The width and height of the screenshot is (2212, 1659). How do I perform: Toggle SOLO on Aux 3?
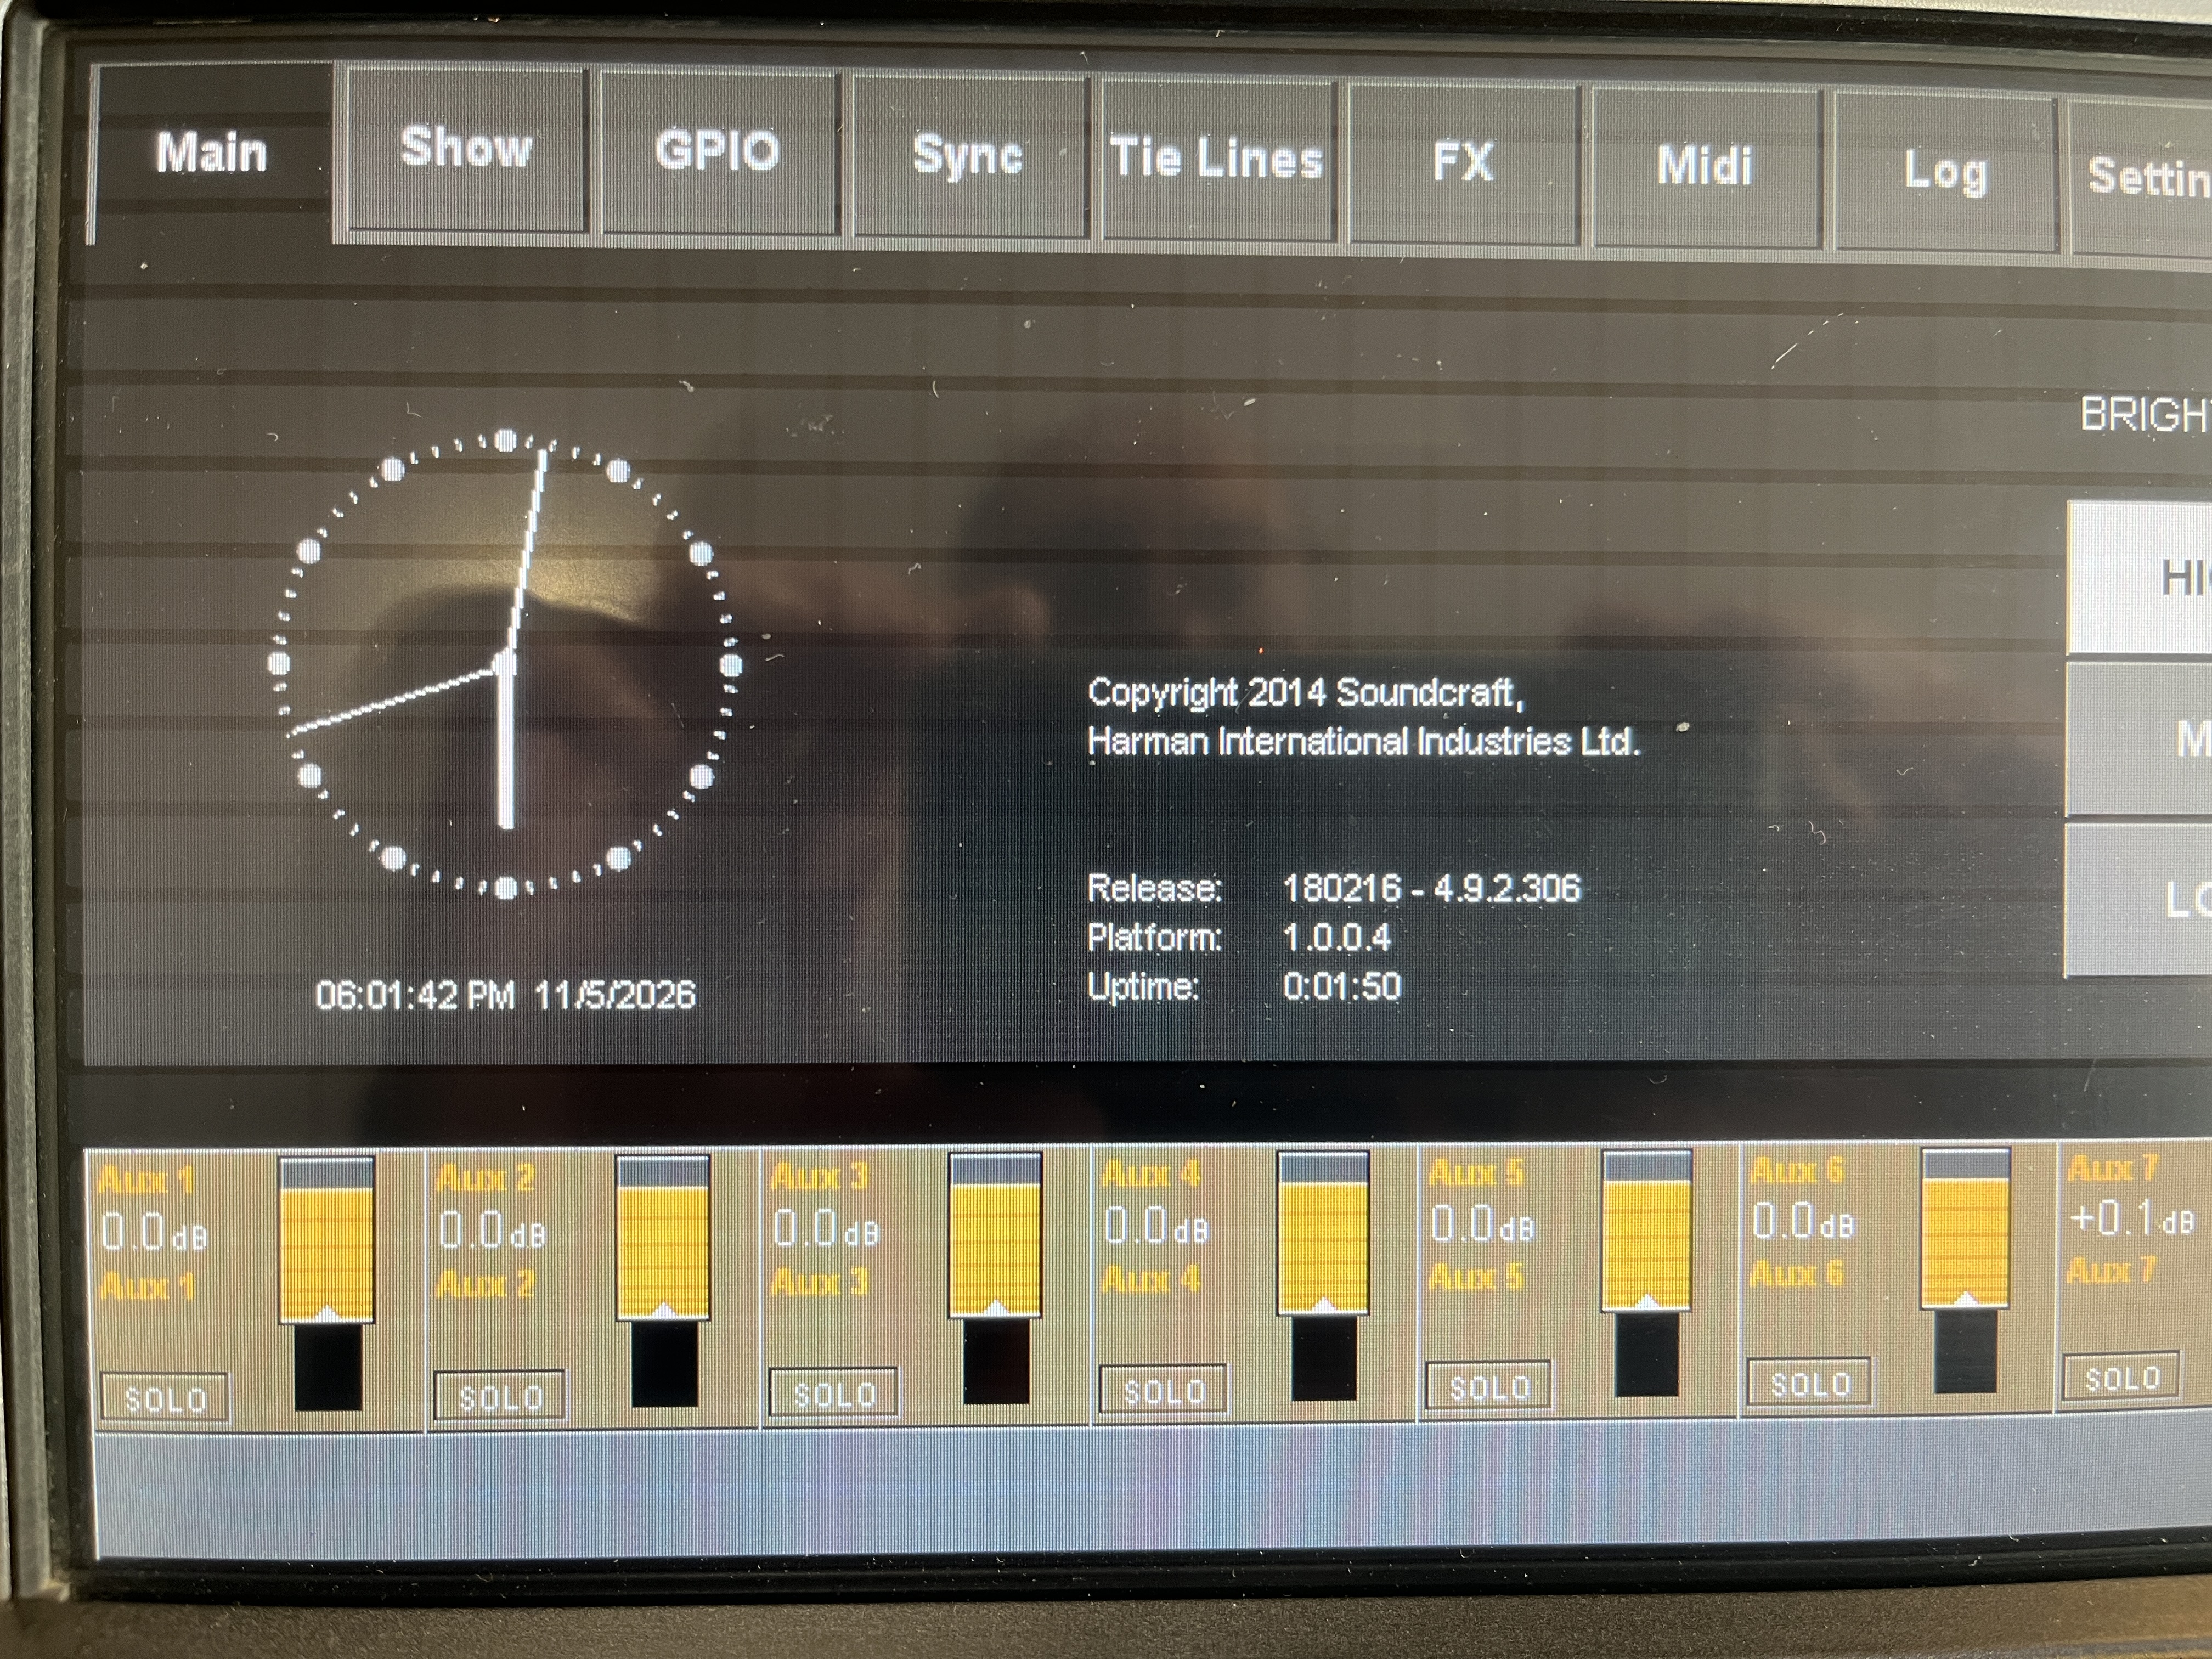[x=834, y=1392]
